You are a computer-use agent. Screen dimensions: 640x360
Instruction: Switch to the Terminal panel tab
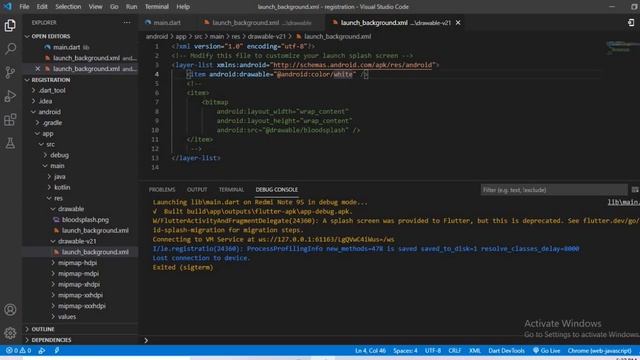coord(231,190)
